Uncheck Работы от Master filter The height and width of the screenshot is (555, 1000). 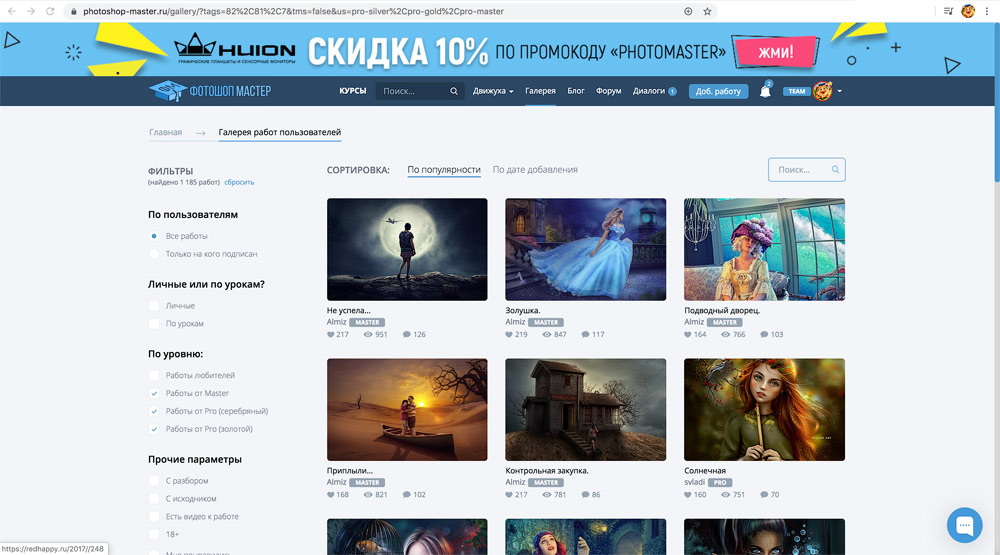click(154, 394)
